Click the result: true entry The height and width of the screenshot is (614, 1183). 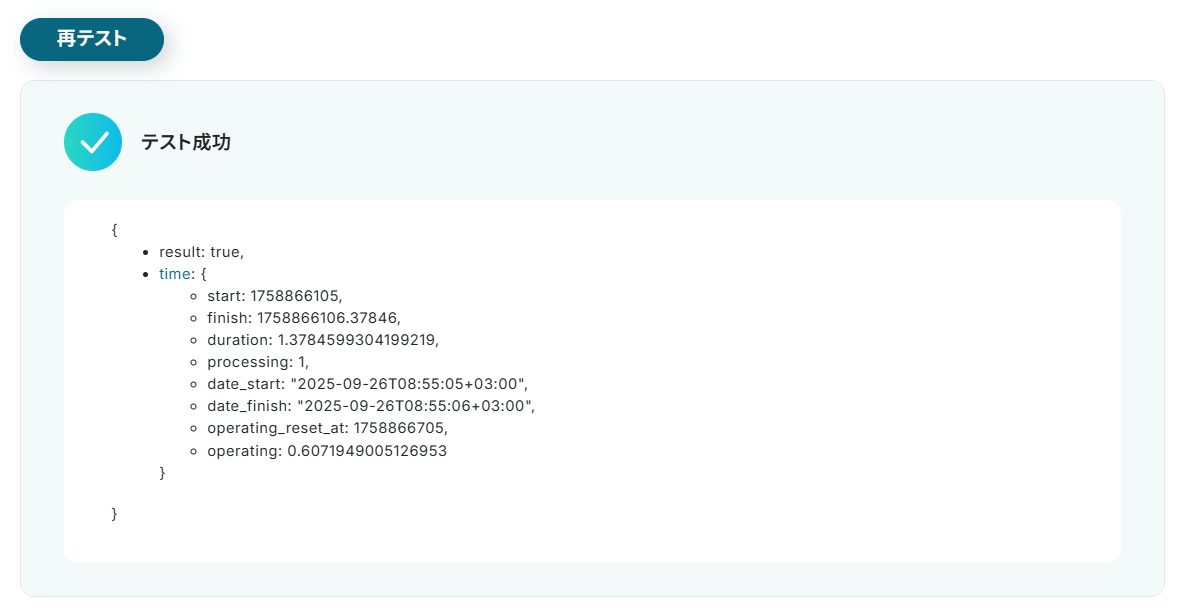201,252
